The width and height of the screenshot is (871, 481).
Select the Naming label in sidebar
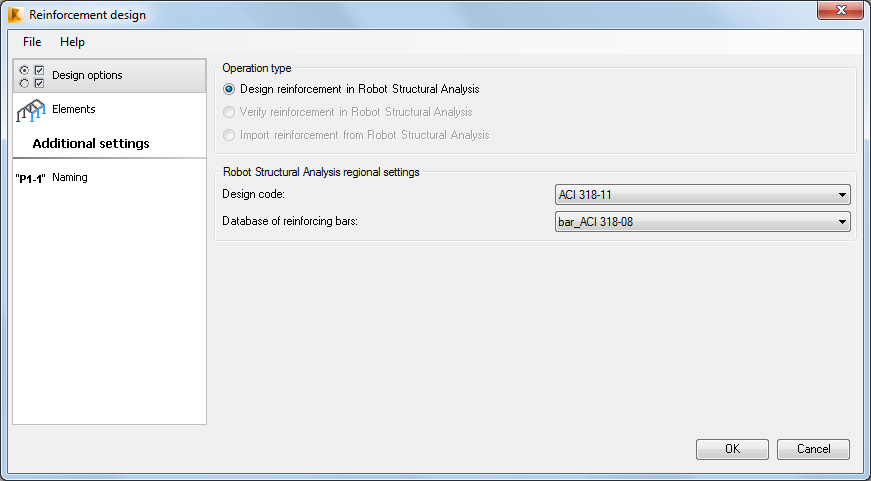(x=70, y=178)
